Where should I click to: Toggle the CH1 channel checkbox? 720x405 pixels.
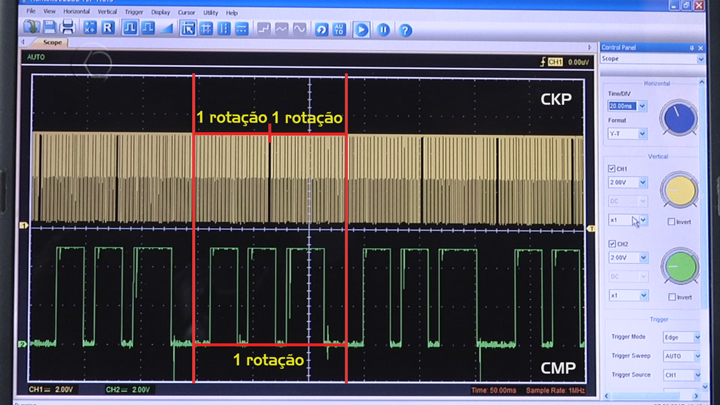[x=612, y=169]
